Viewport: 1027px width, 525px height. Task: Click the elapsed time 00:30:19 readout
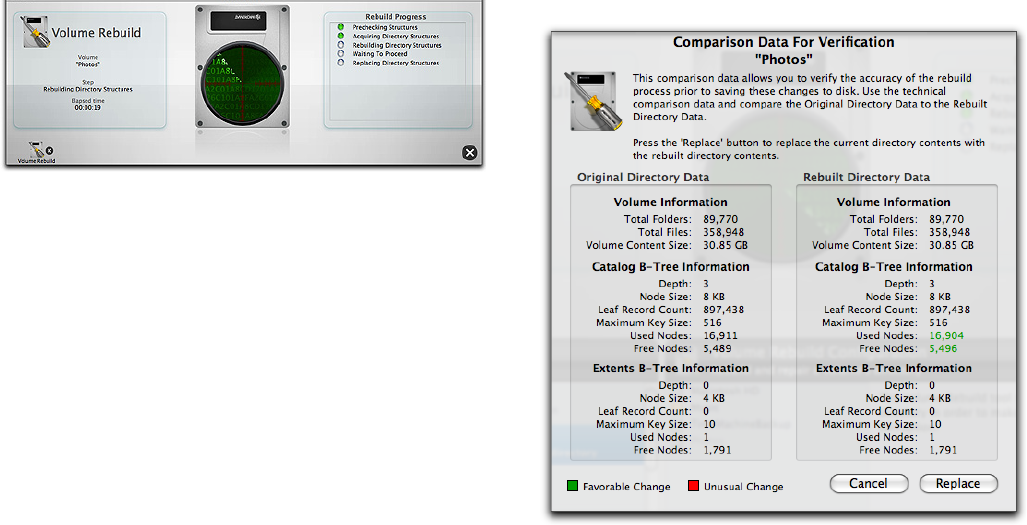tap(87, 107)
